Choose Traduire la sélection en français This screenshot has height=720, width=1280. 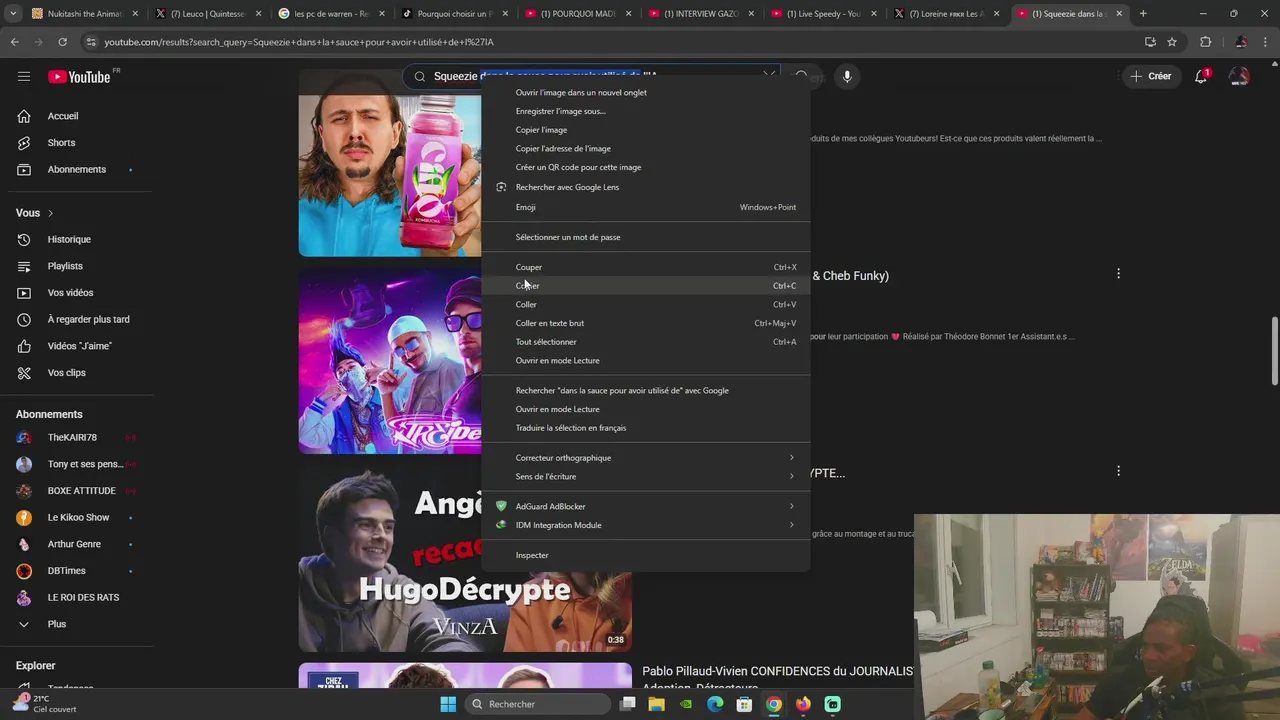(x=646, y=428)
